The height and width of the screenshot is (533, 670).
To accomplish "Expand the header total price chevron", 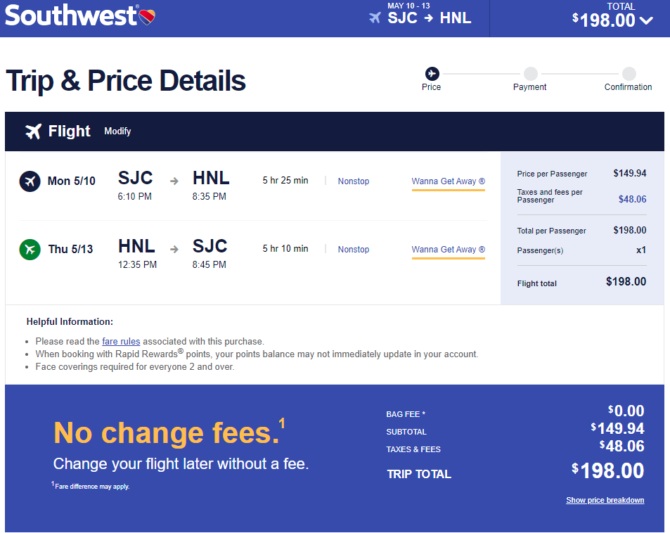I will [x=646, y=21].
